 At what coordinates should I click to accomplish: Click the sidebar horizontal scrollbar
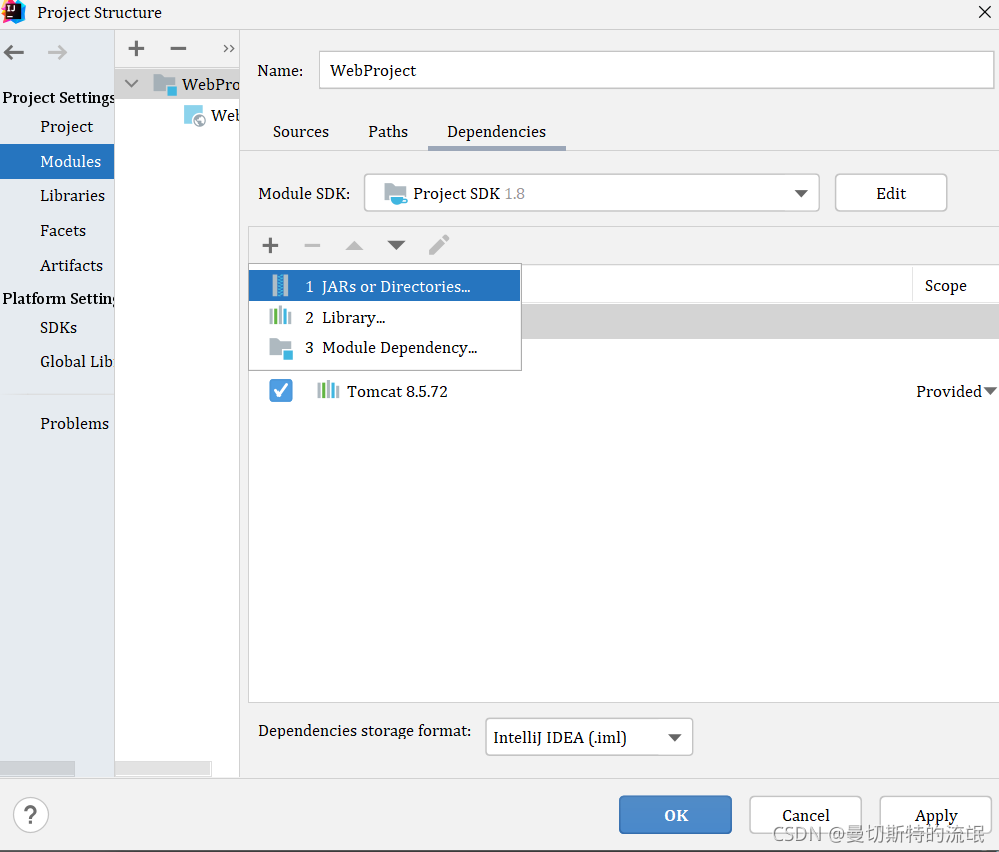tap(38, 769)
